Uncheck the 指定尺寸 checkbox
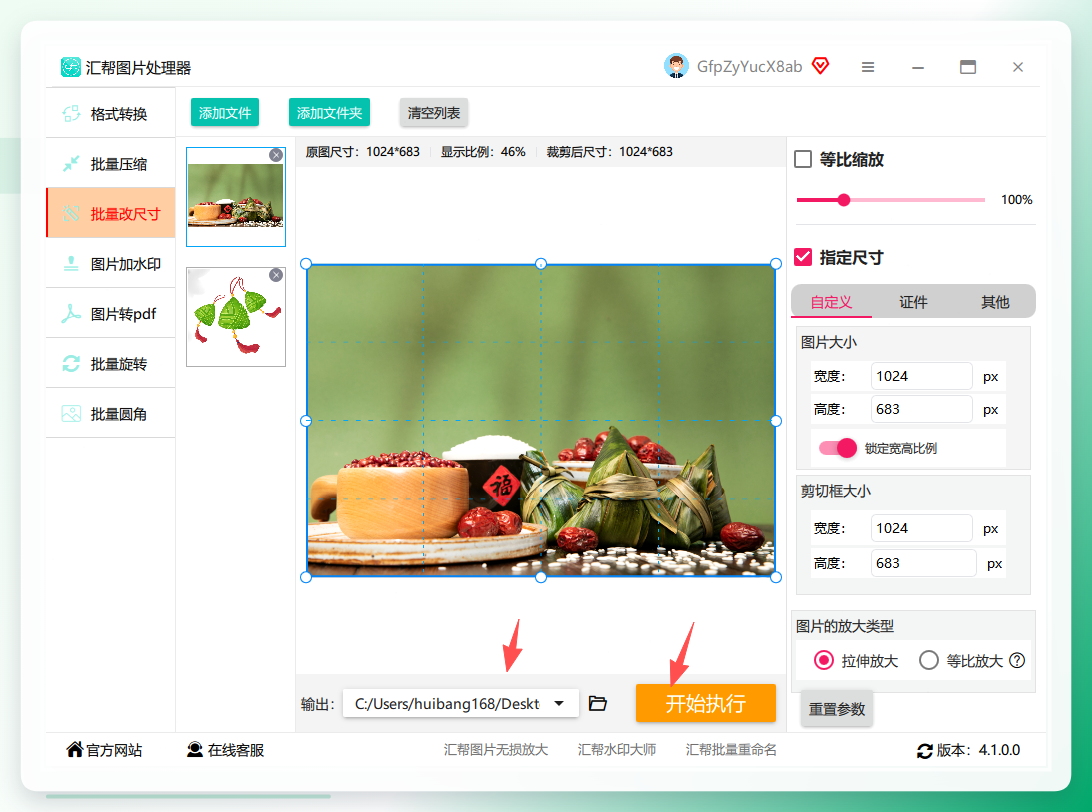1092x812 pixels. (x=803, y=257)
